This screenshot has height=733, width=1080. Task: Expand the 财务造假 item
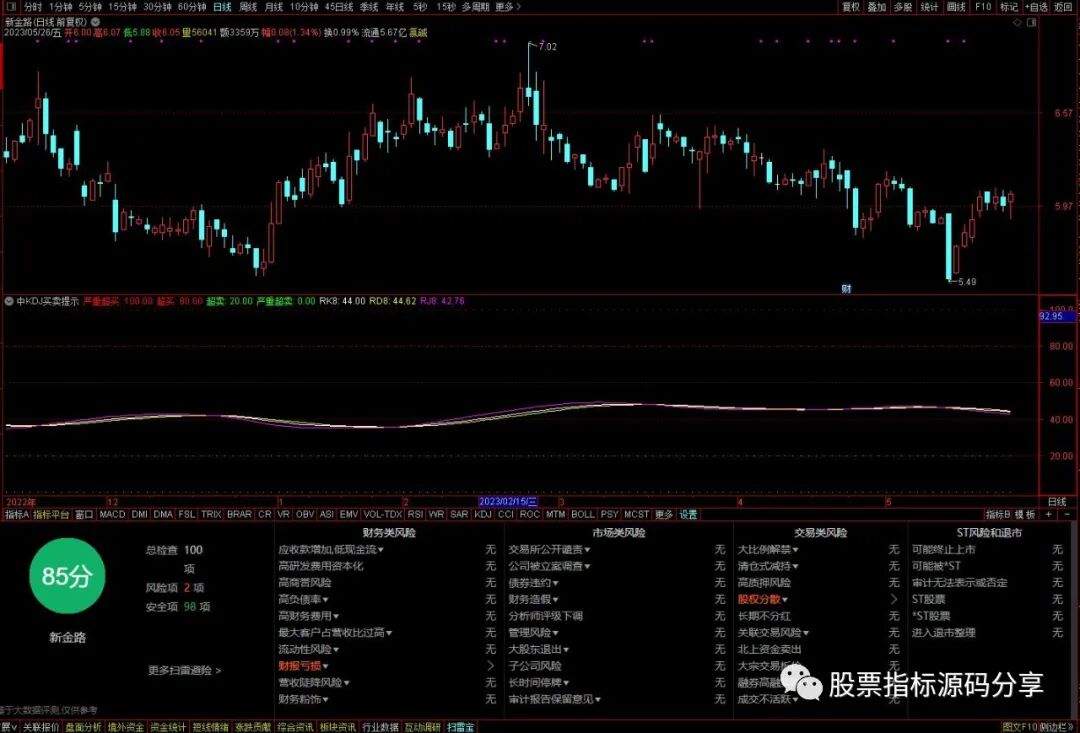[x=533, y=599]
